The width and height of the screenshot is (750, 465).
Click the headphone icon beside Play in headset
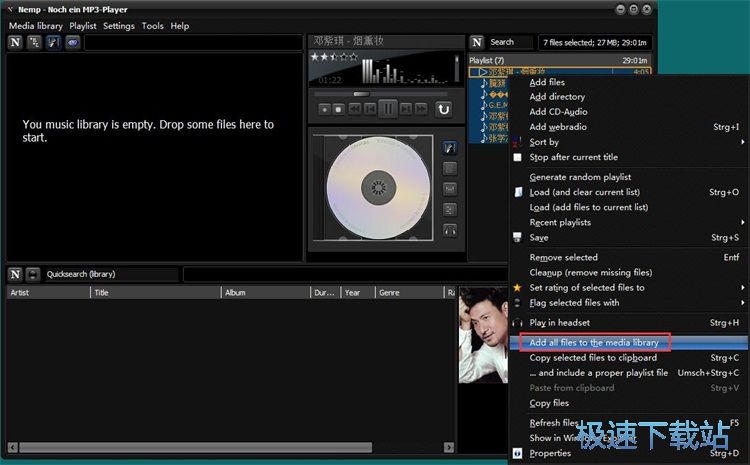click(x=517, y=323)
